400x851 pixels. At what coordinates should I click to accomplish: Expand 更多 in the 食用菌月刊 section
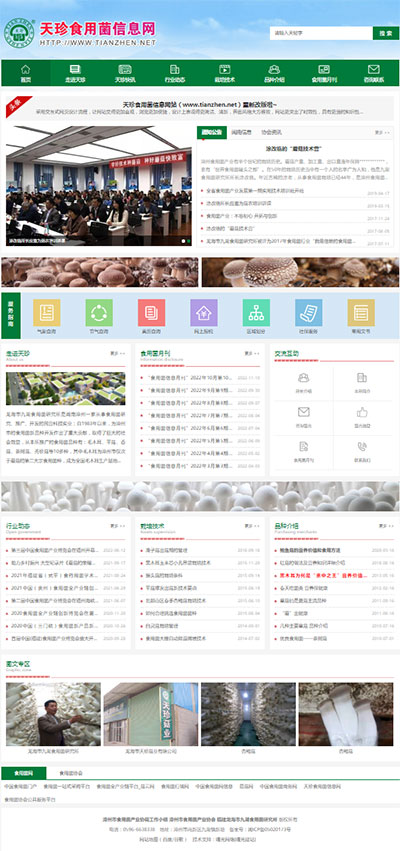pyautogui.click(x=252, y=353)
